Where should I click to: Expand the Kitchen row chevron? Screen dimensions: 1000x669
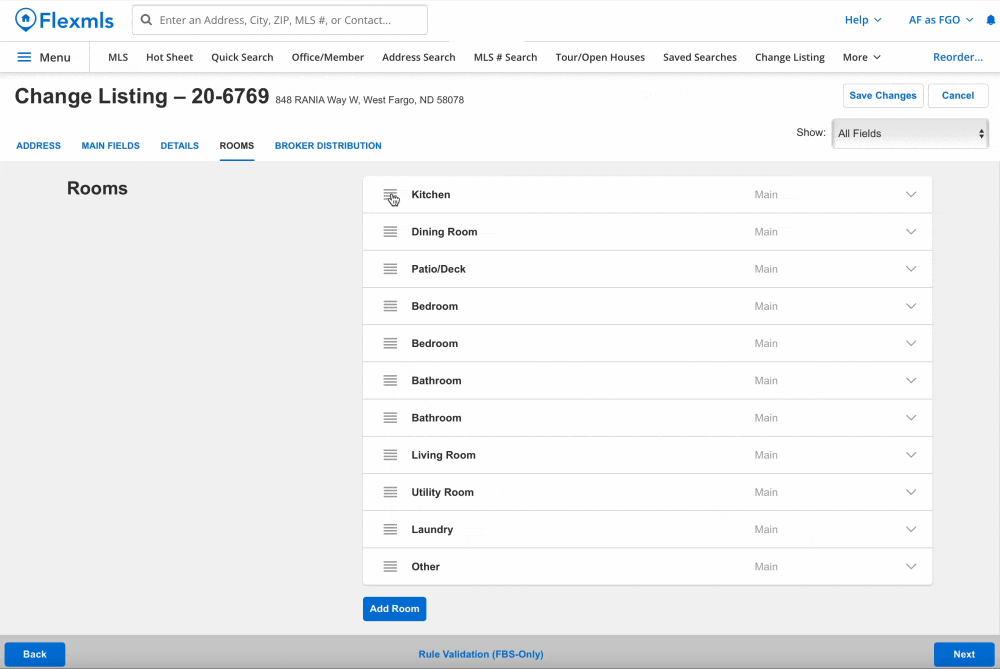(910, 195)
